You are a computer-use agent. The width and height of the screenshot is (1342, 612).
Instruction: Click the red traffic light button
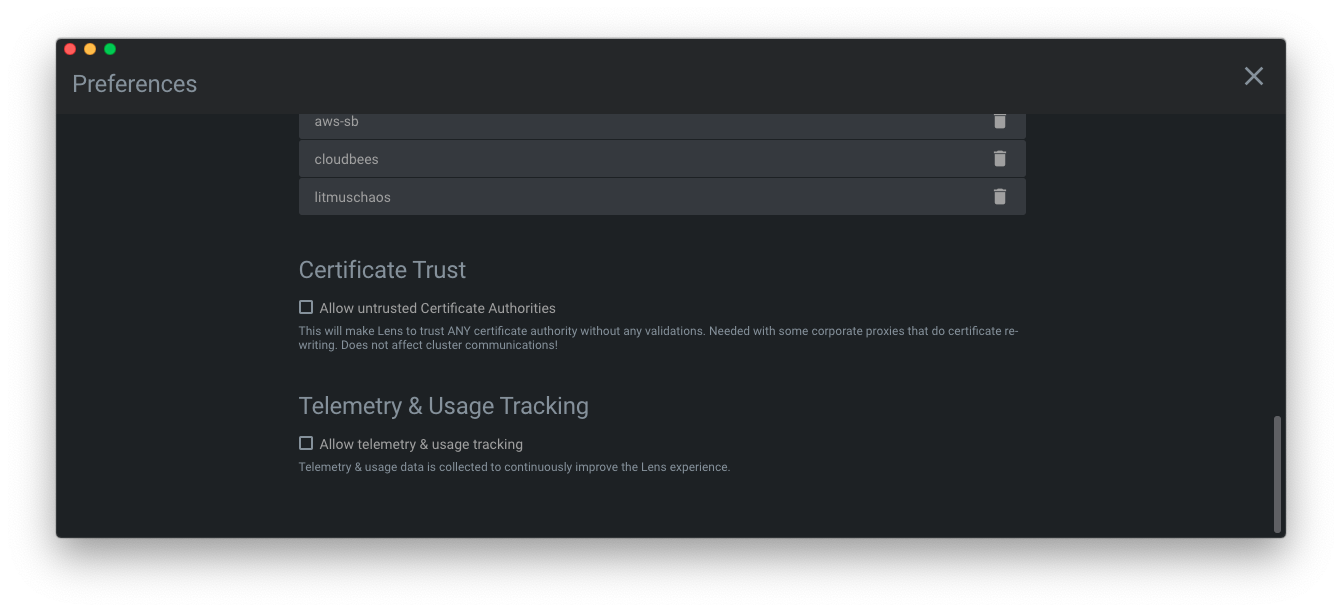tap(69, 48)
